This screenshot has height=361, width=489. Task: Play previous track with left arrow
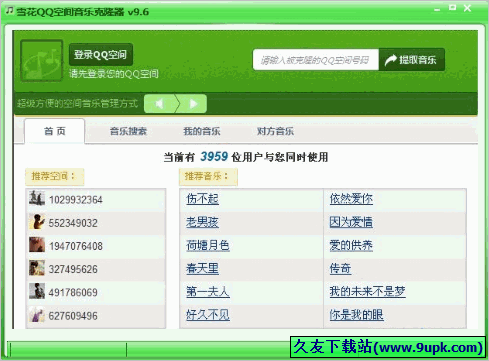tap(160, 104)
